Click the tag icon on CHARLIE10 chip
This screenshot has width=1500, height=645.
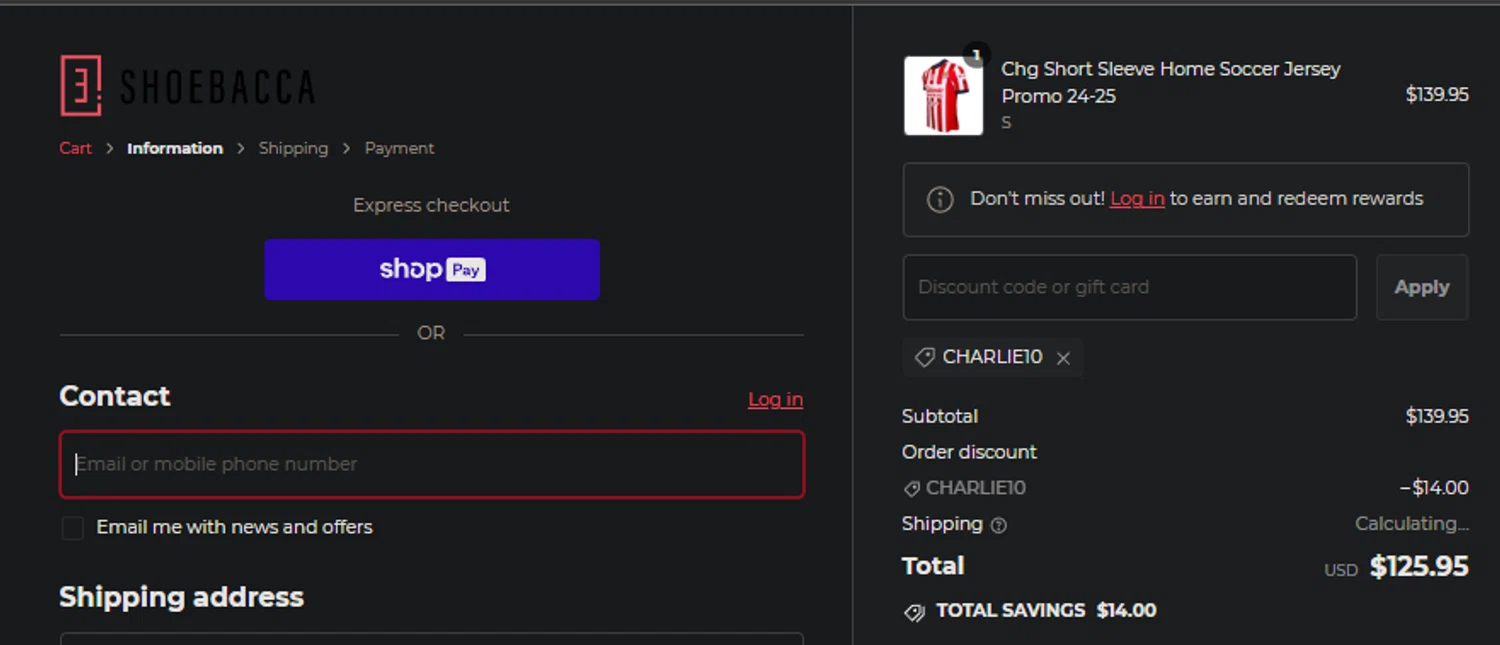(925, 357)
